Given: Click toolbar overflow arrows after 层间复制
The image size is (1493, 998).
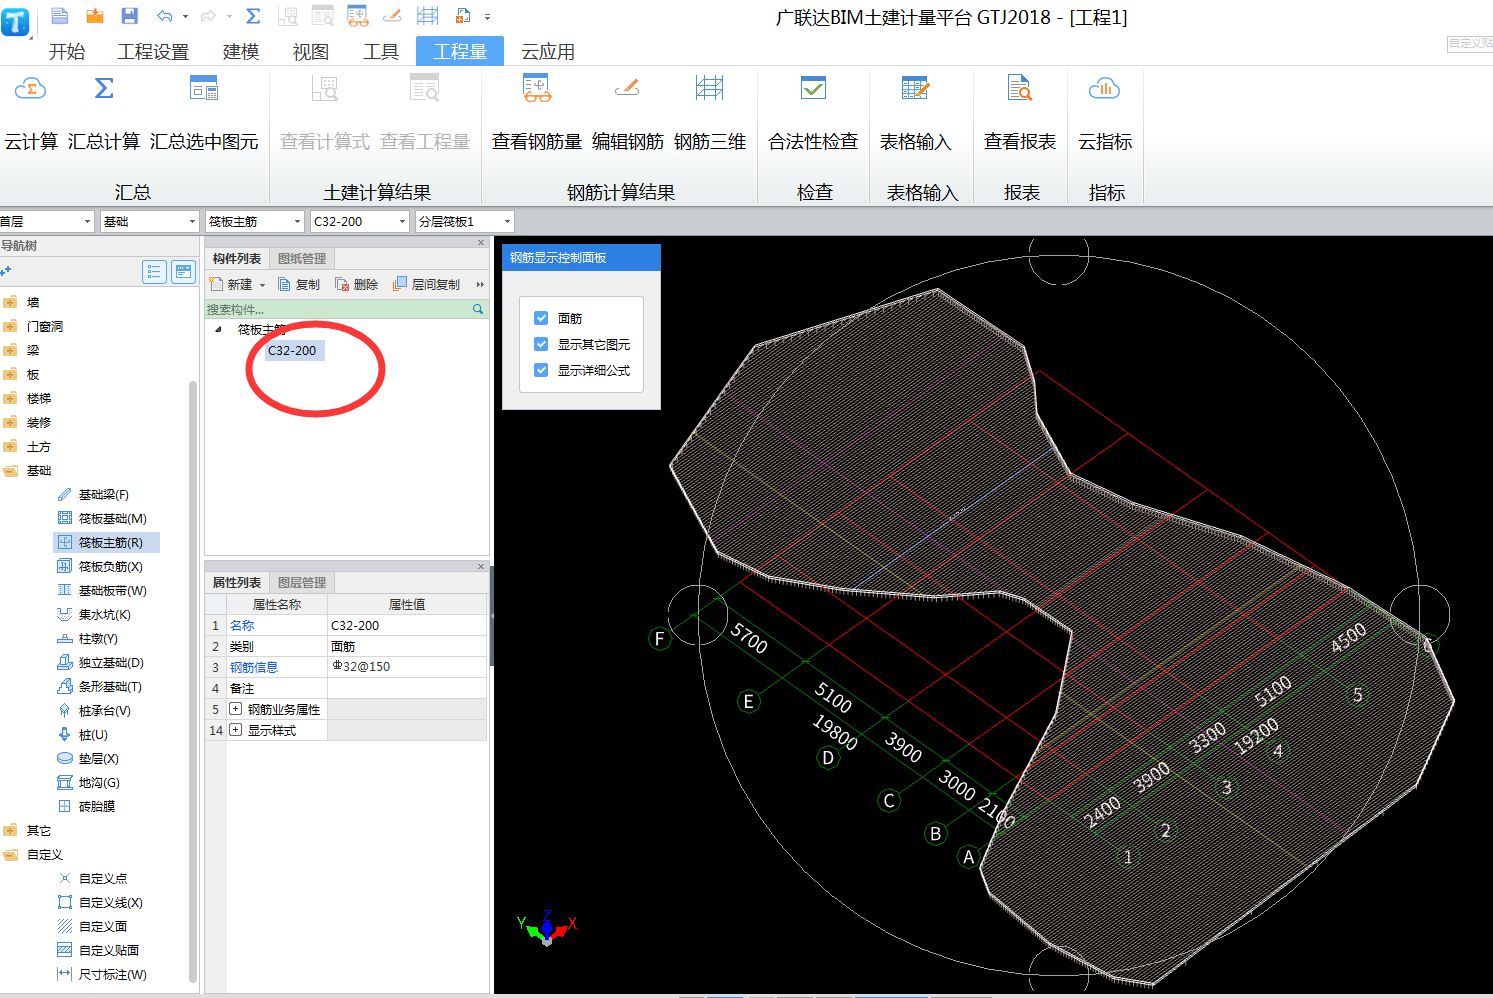Looking at the screenshot, I should [x=480, y=285].
